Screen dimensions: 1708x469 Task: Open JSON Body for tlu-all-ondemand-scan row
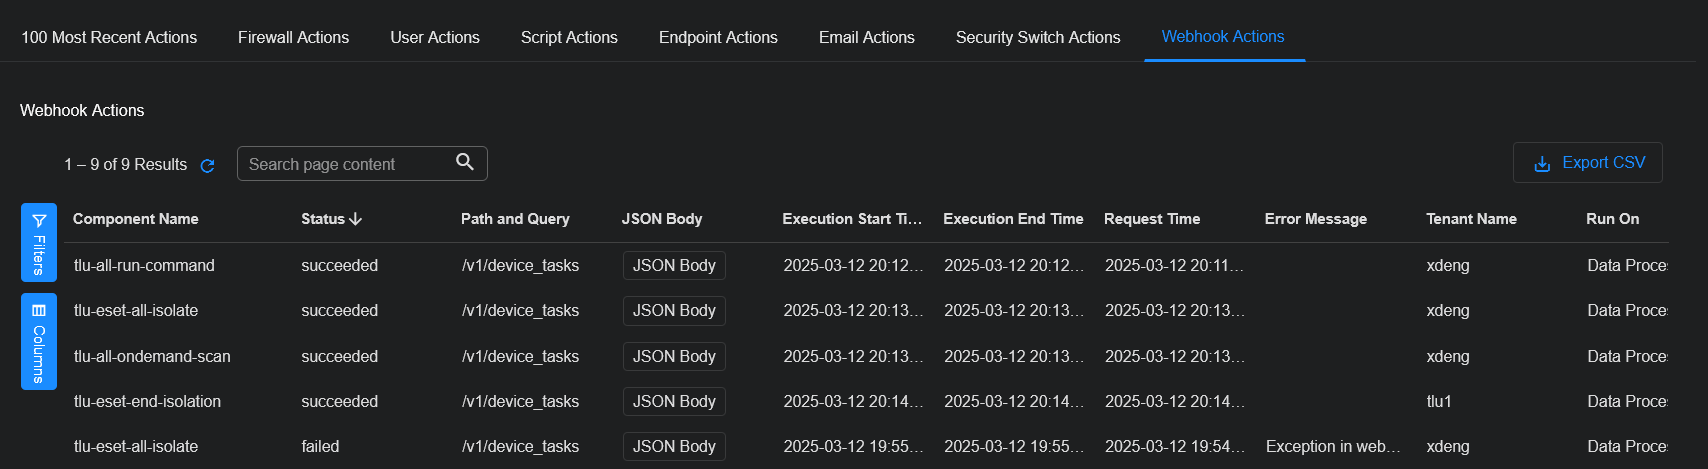(x=674, y=357)
